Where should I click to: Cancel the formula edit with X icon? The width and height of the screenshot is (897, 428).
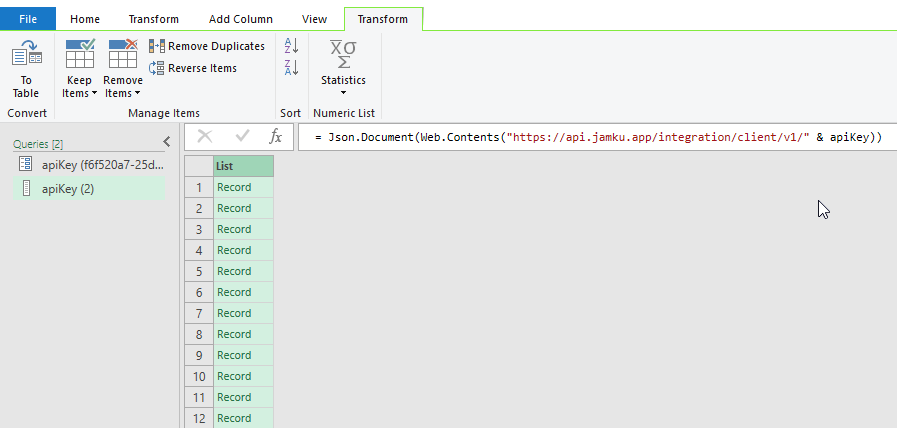coord(205,137)
